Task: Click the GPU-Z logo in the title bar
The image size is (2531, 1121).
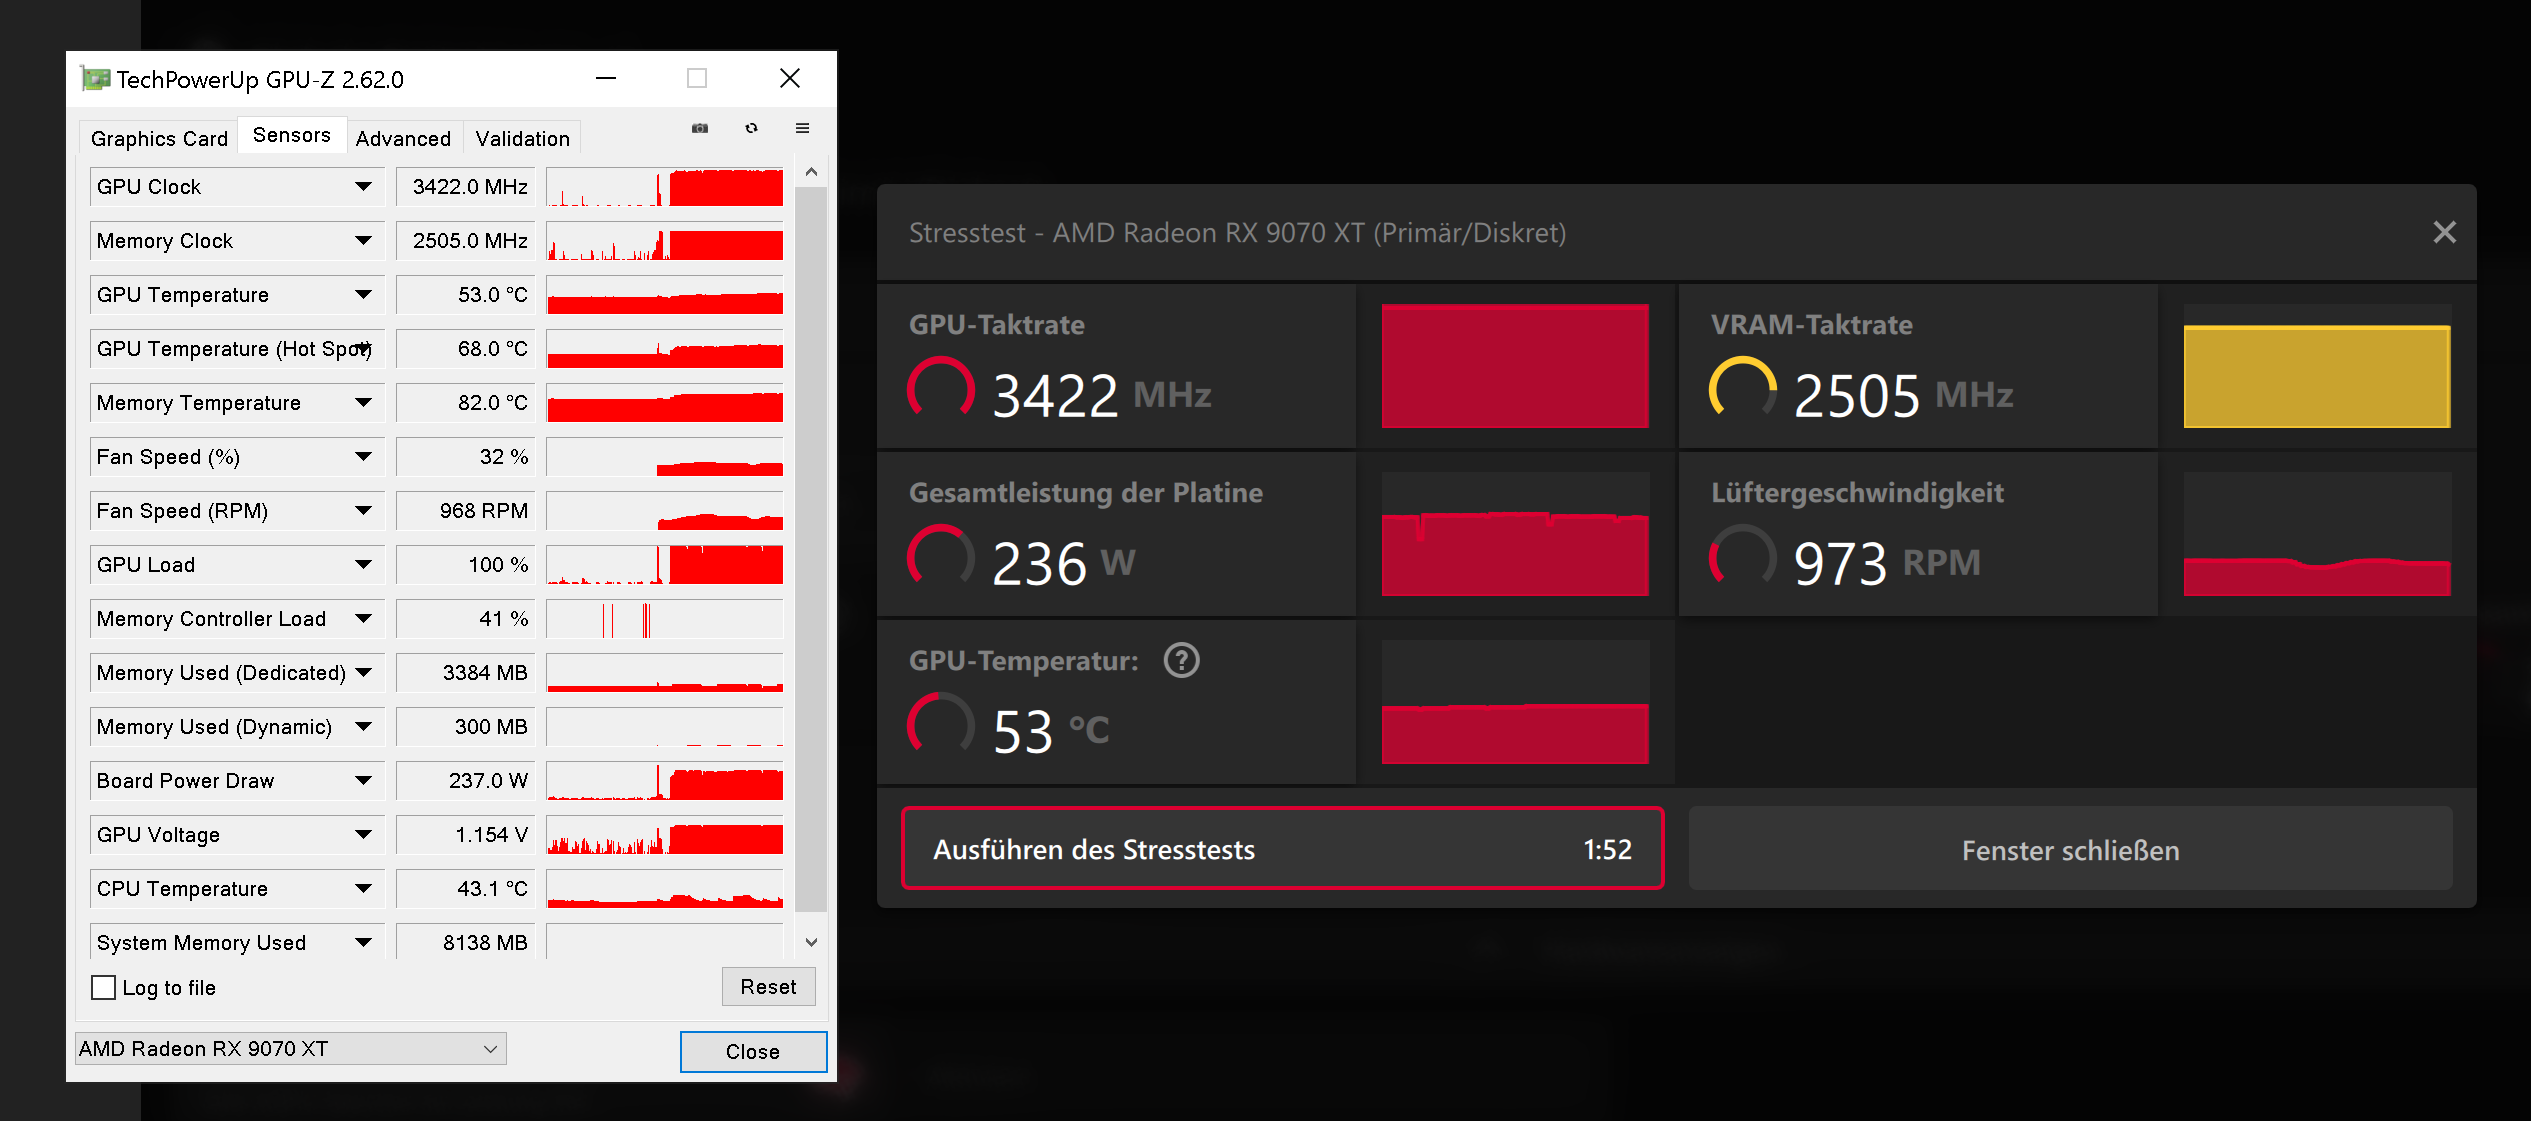Action: tap(94, 78)
